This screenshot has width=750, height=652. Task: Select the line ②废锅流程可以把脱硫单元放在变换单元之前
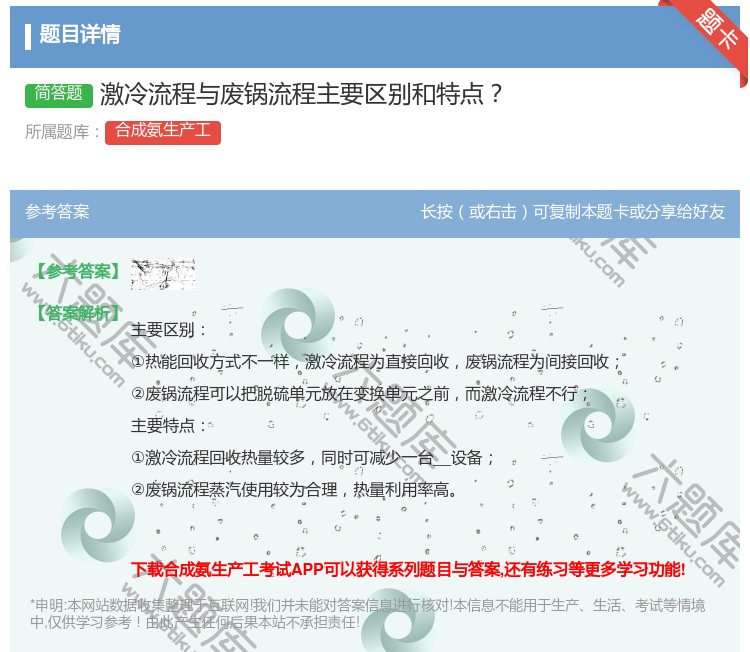click(360, 394)
